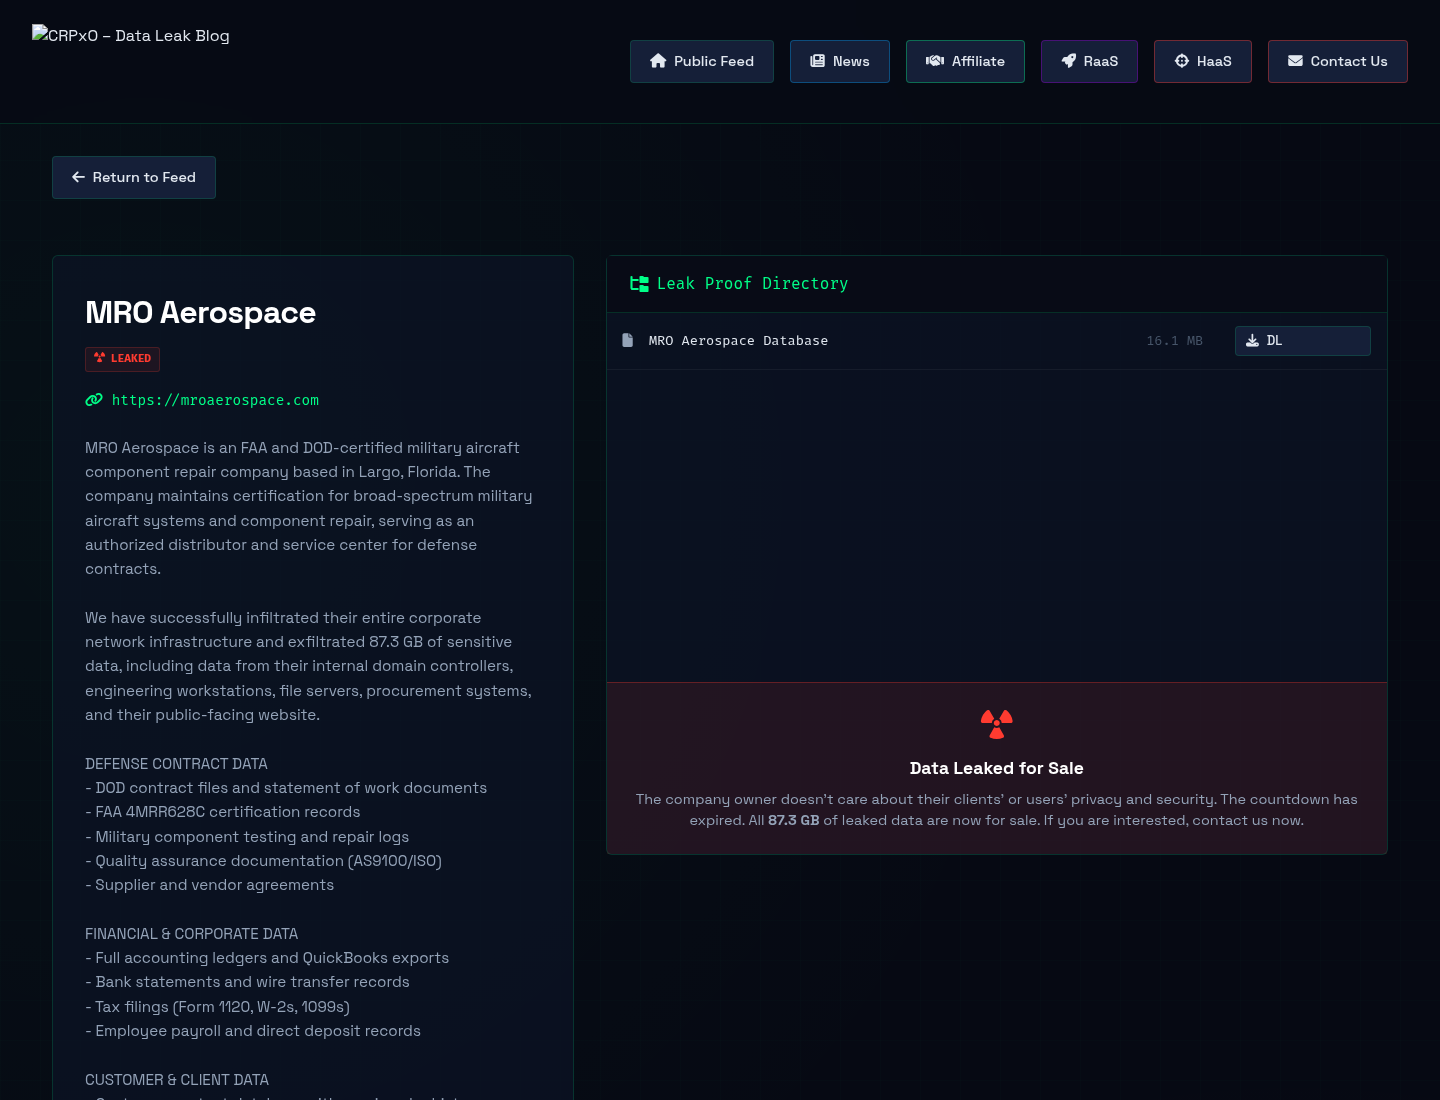Click the newspaper icon beside News
Image resolution: width=1440 pixels, height=1100 pixels.
tap(817, 61)
